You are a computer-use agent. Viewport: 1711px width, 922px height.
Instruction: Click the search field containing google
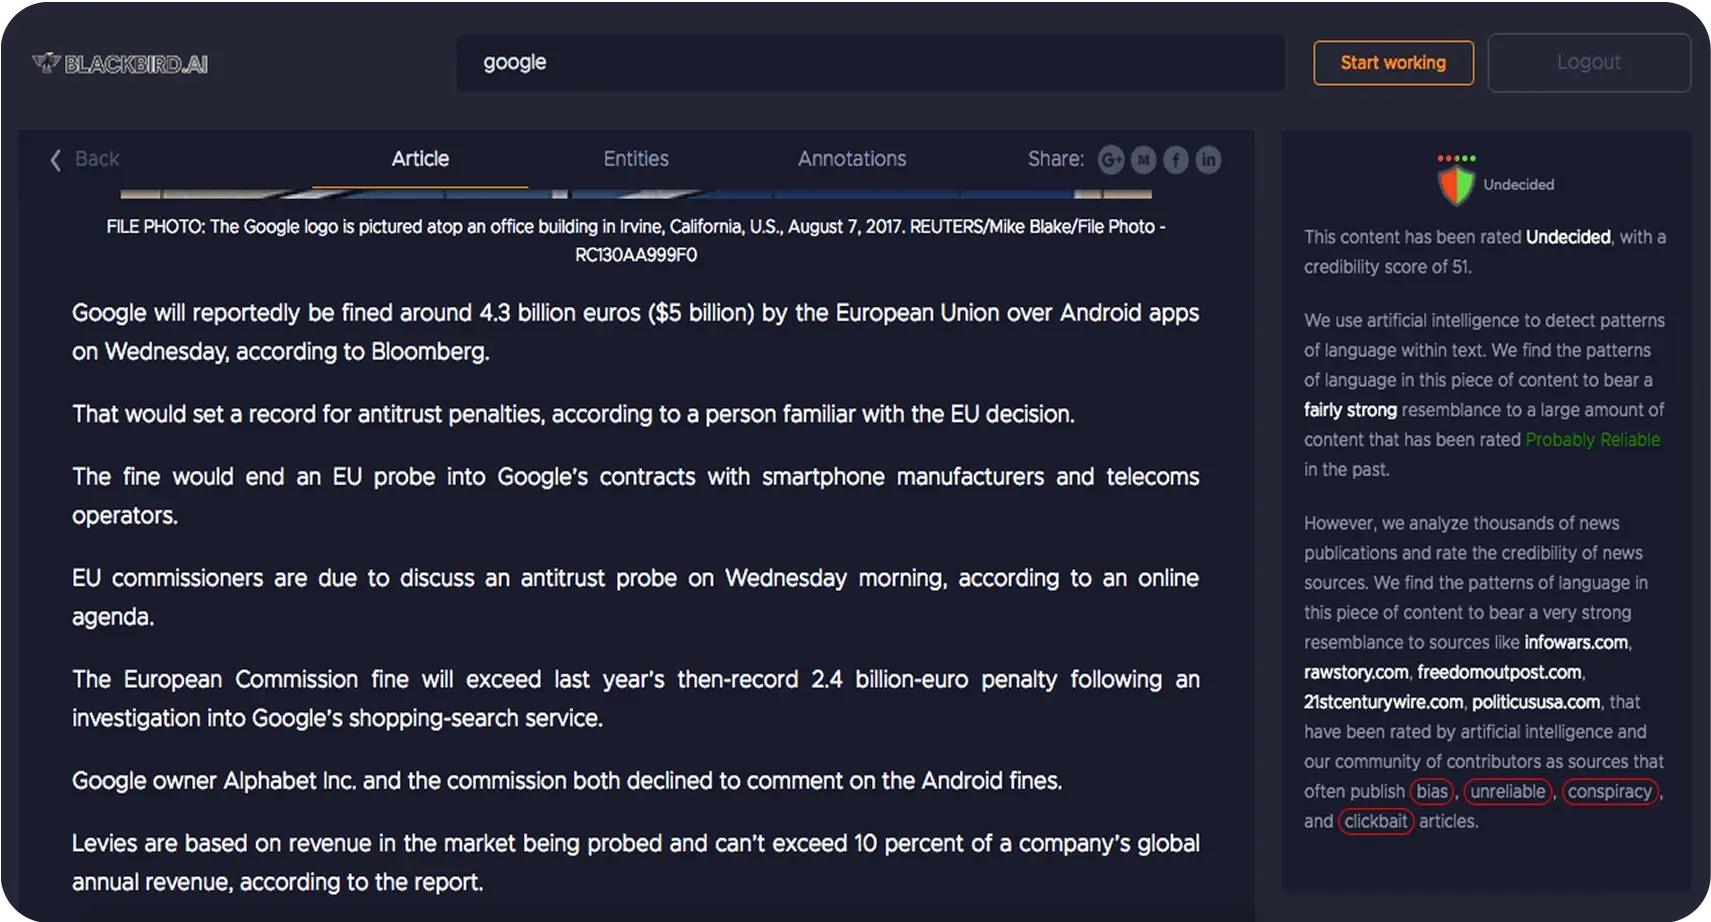click(870, 63)
